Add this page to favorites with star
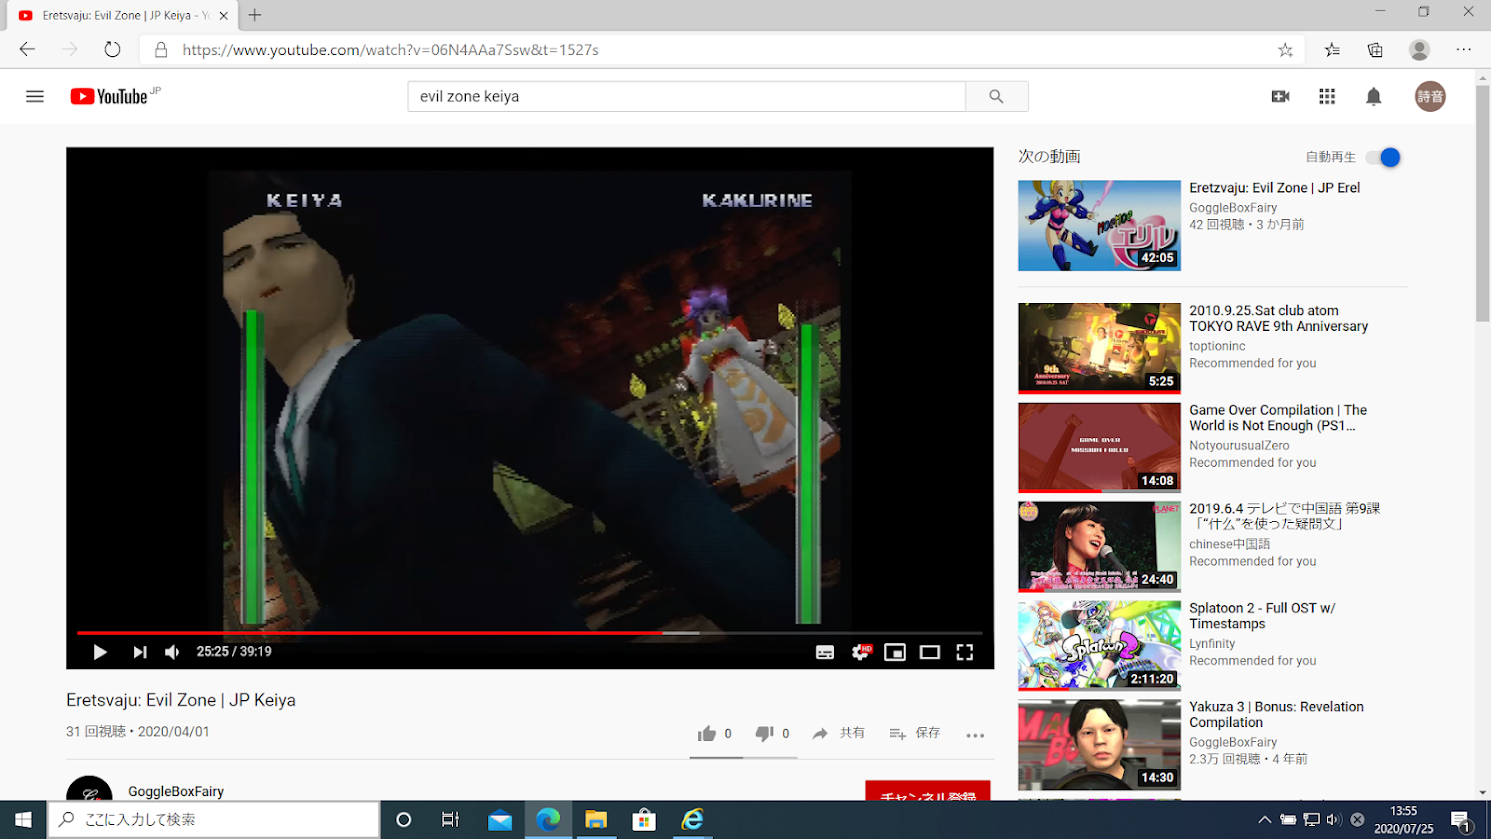The height and width of the screenshot is (839, 1491). tap(1286, 49)
